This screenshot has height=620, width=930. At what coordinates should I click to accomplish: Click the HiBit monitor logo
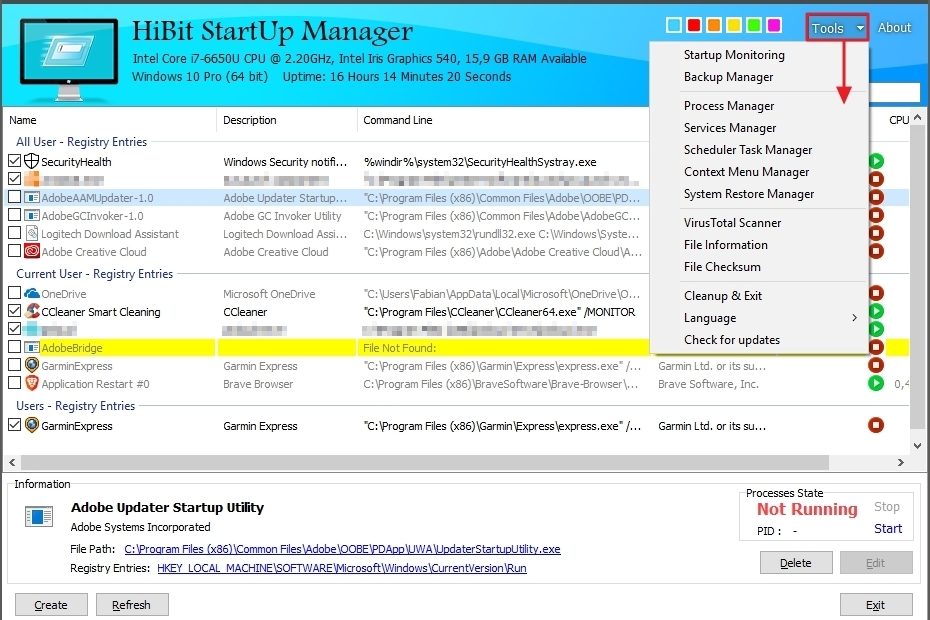[x=69, y=58]
